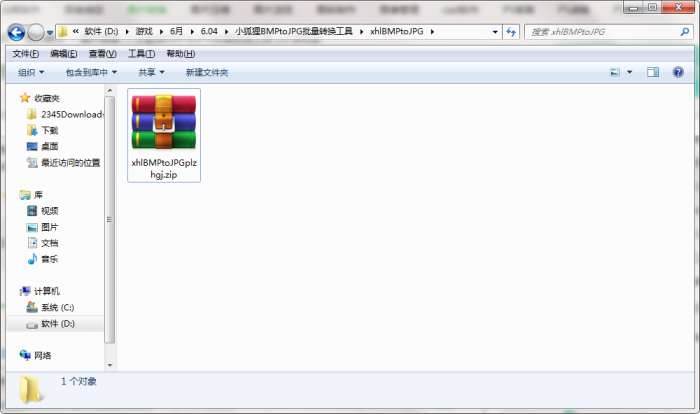Open the 共享 dropdown
This screenshot has width=700, height=414.
151,72
